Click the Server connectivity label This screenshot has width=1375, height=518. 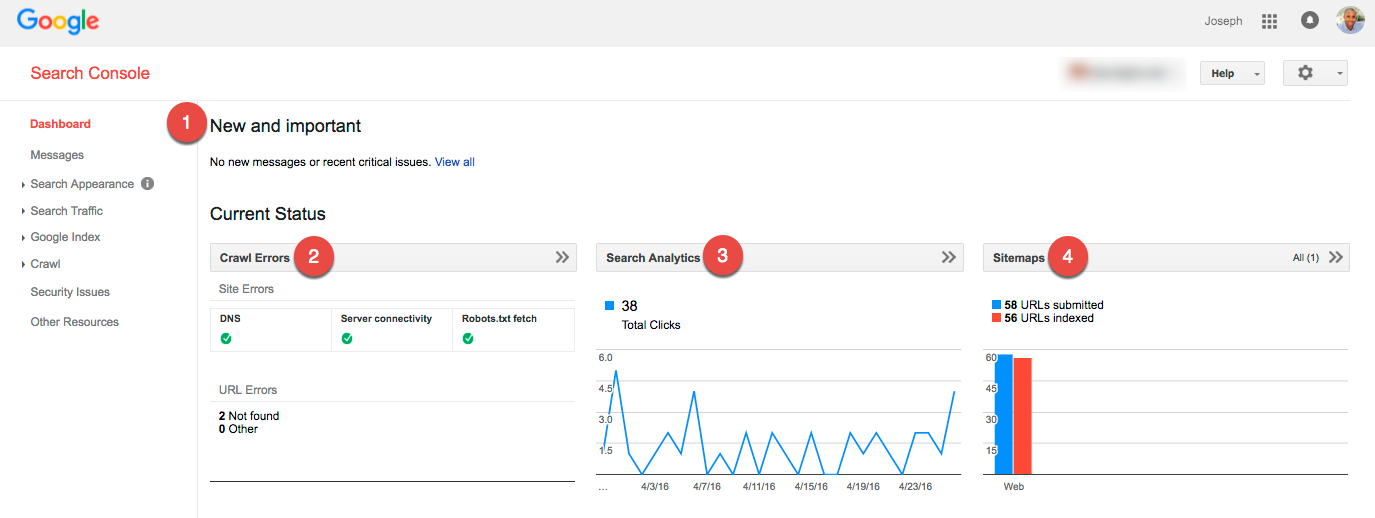point(386,319)
